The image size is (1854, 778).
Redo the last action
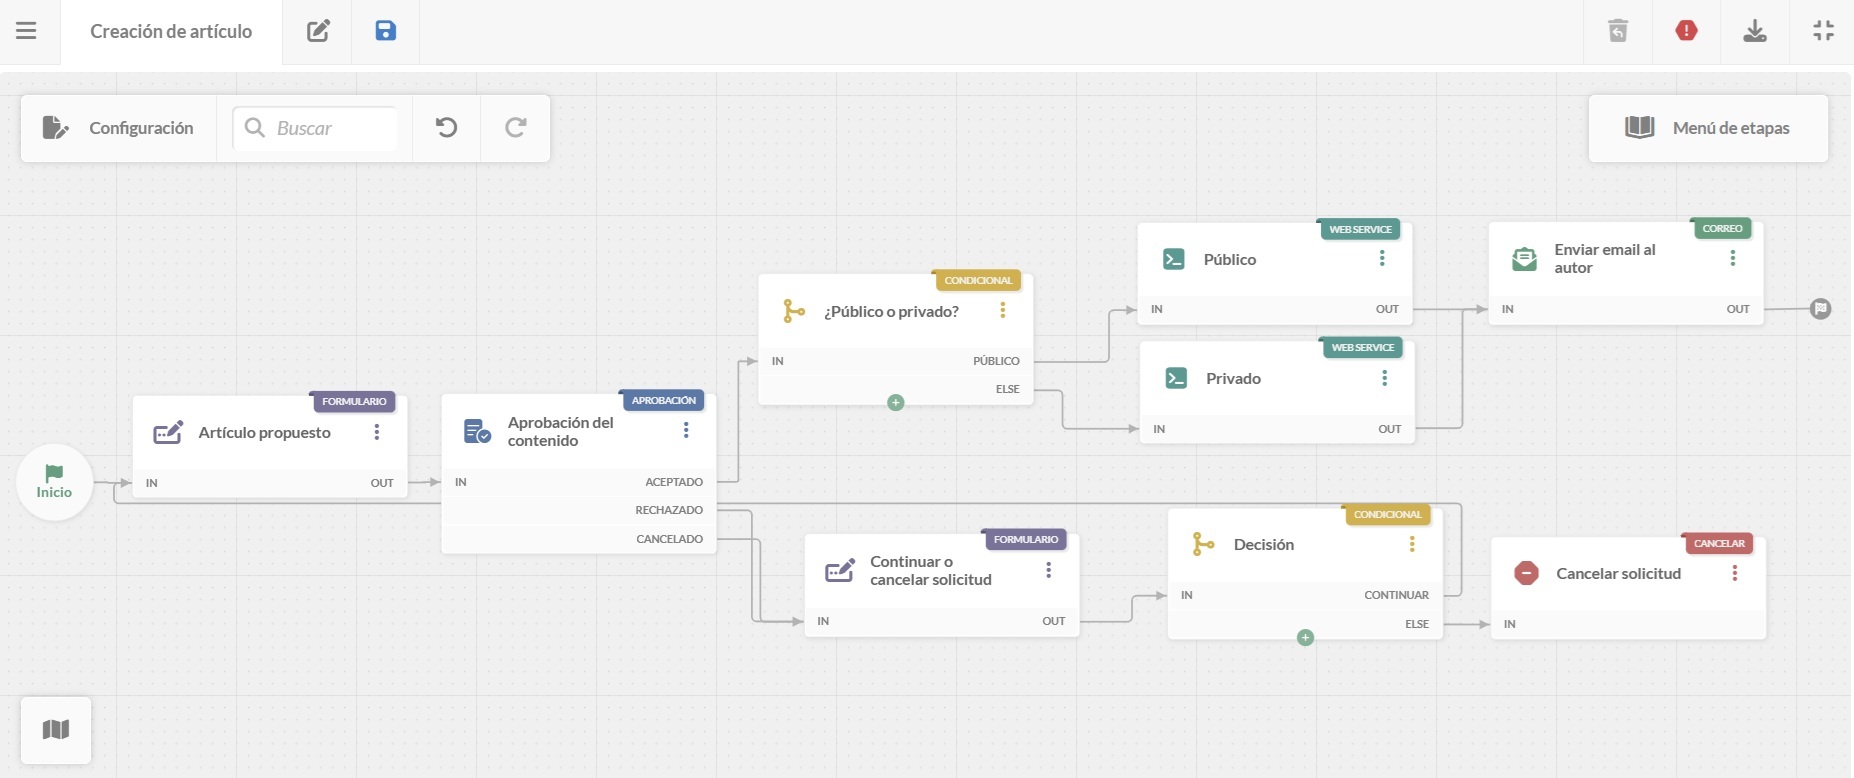[x=516, y=128]
